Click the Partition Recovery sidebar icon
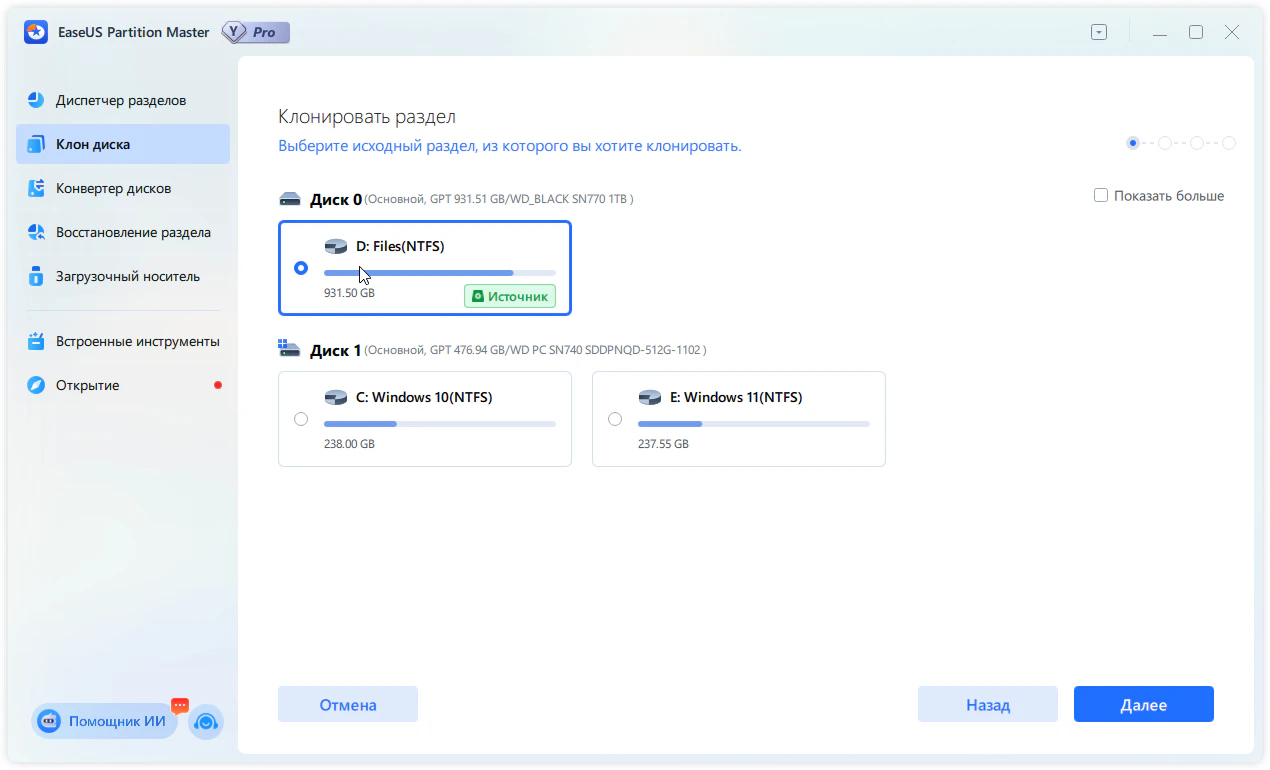1270x770 pixels. (x=36, y=232)
